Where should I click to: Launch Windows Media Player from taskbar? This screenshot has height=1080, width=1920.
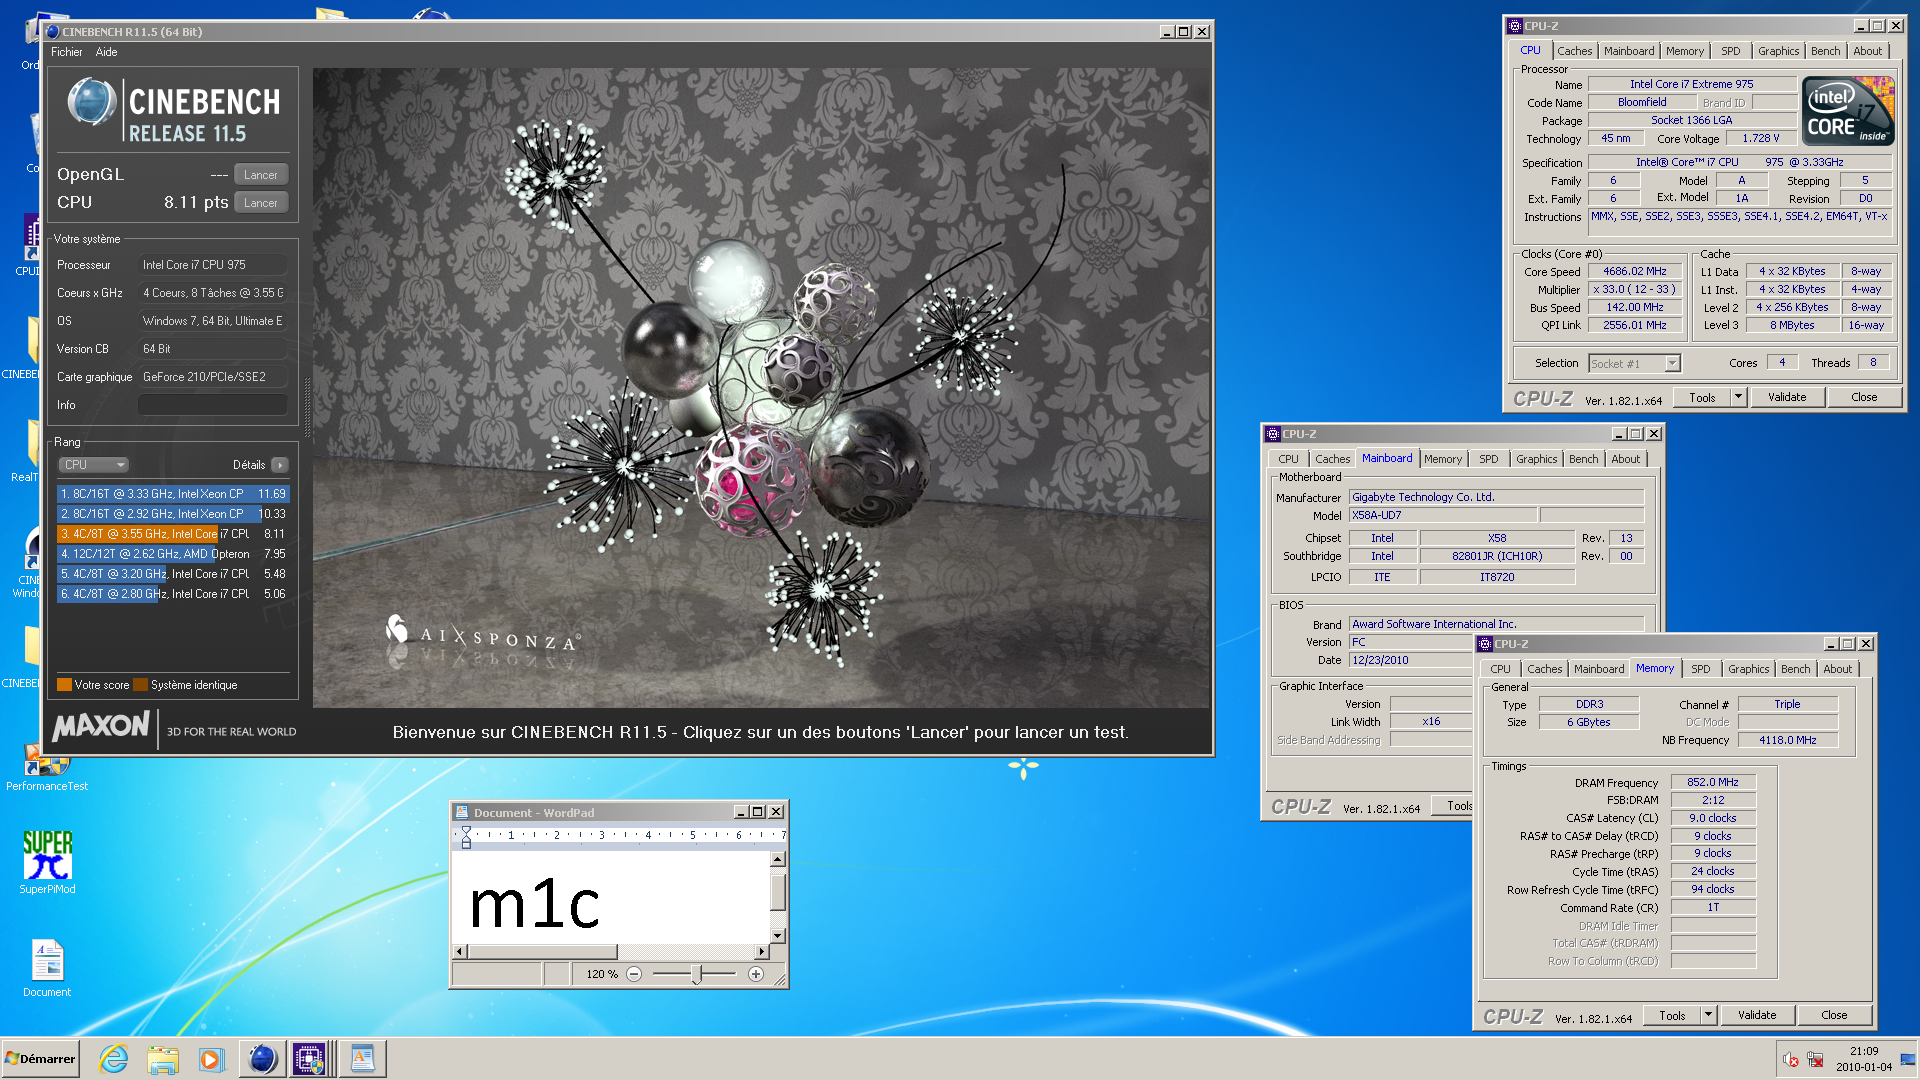coord(211,1058)
